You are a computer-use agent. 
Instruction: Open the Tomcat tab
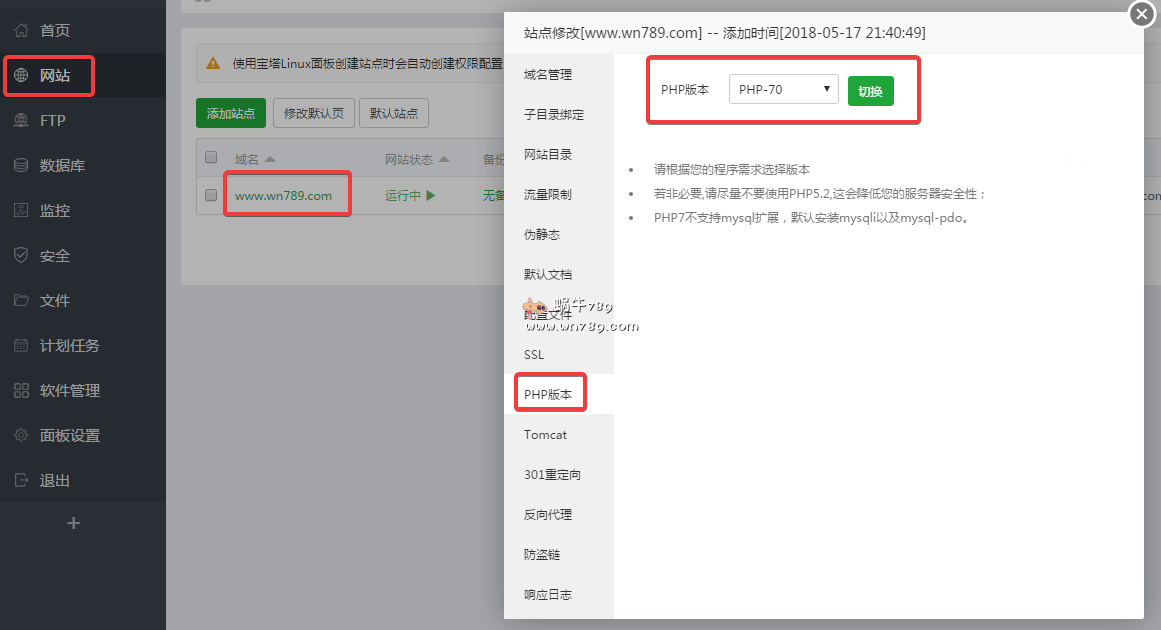[x=546, y=435]
